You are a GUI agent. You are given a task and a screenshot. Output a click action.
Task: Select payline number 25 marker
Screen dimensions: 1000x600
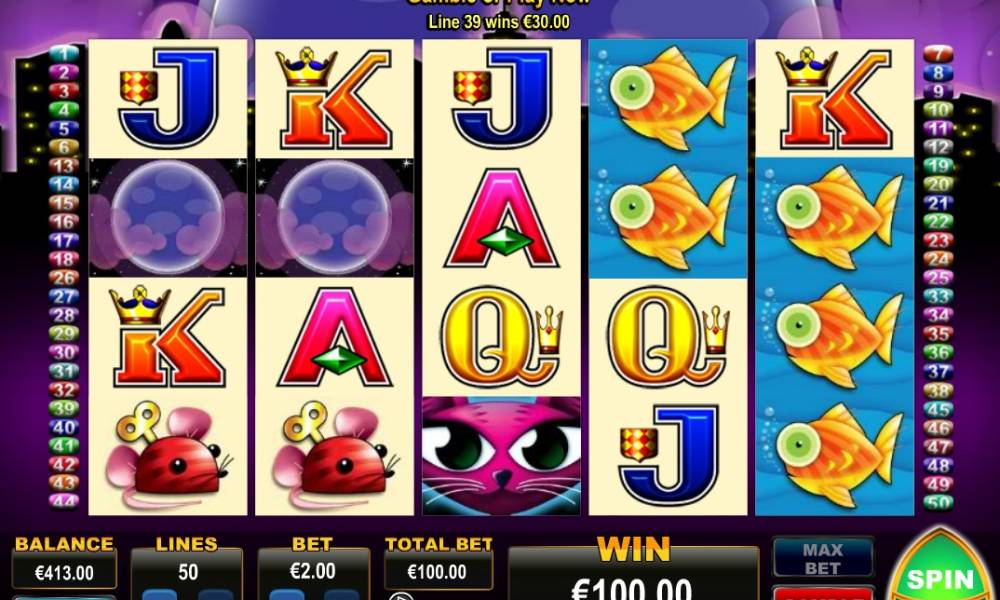coord(938,278)
